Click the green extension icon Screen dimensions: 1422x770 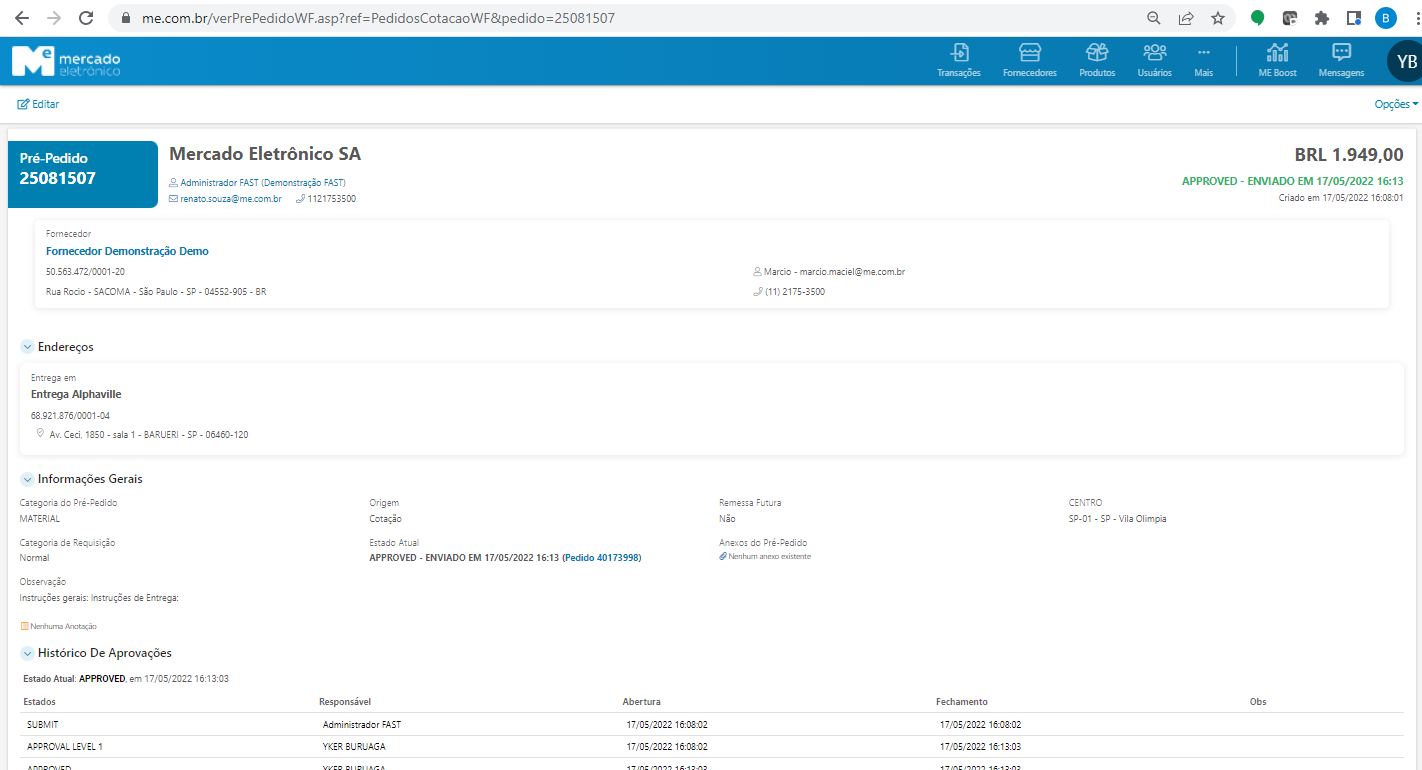(x=1257, y=18)
